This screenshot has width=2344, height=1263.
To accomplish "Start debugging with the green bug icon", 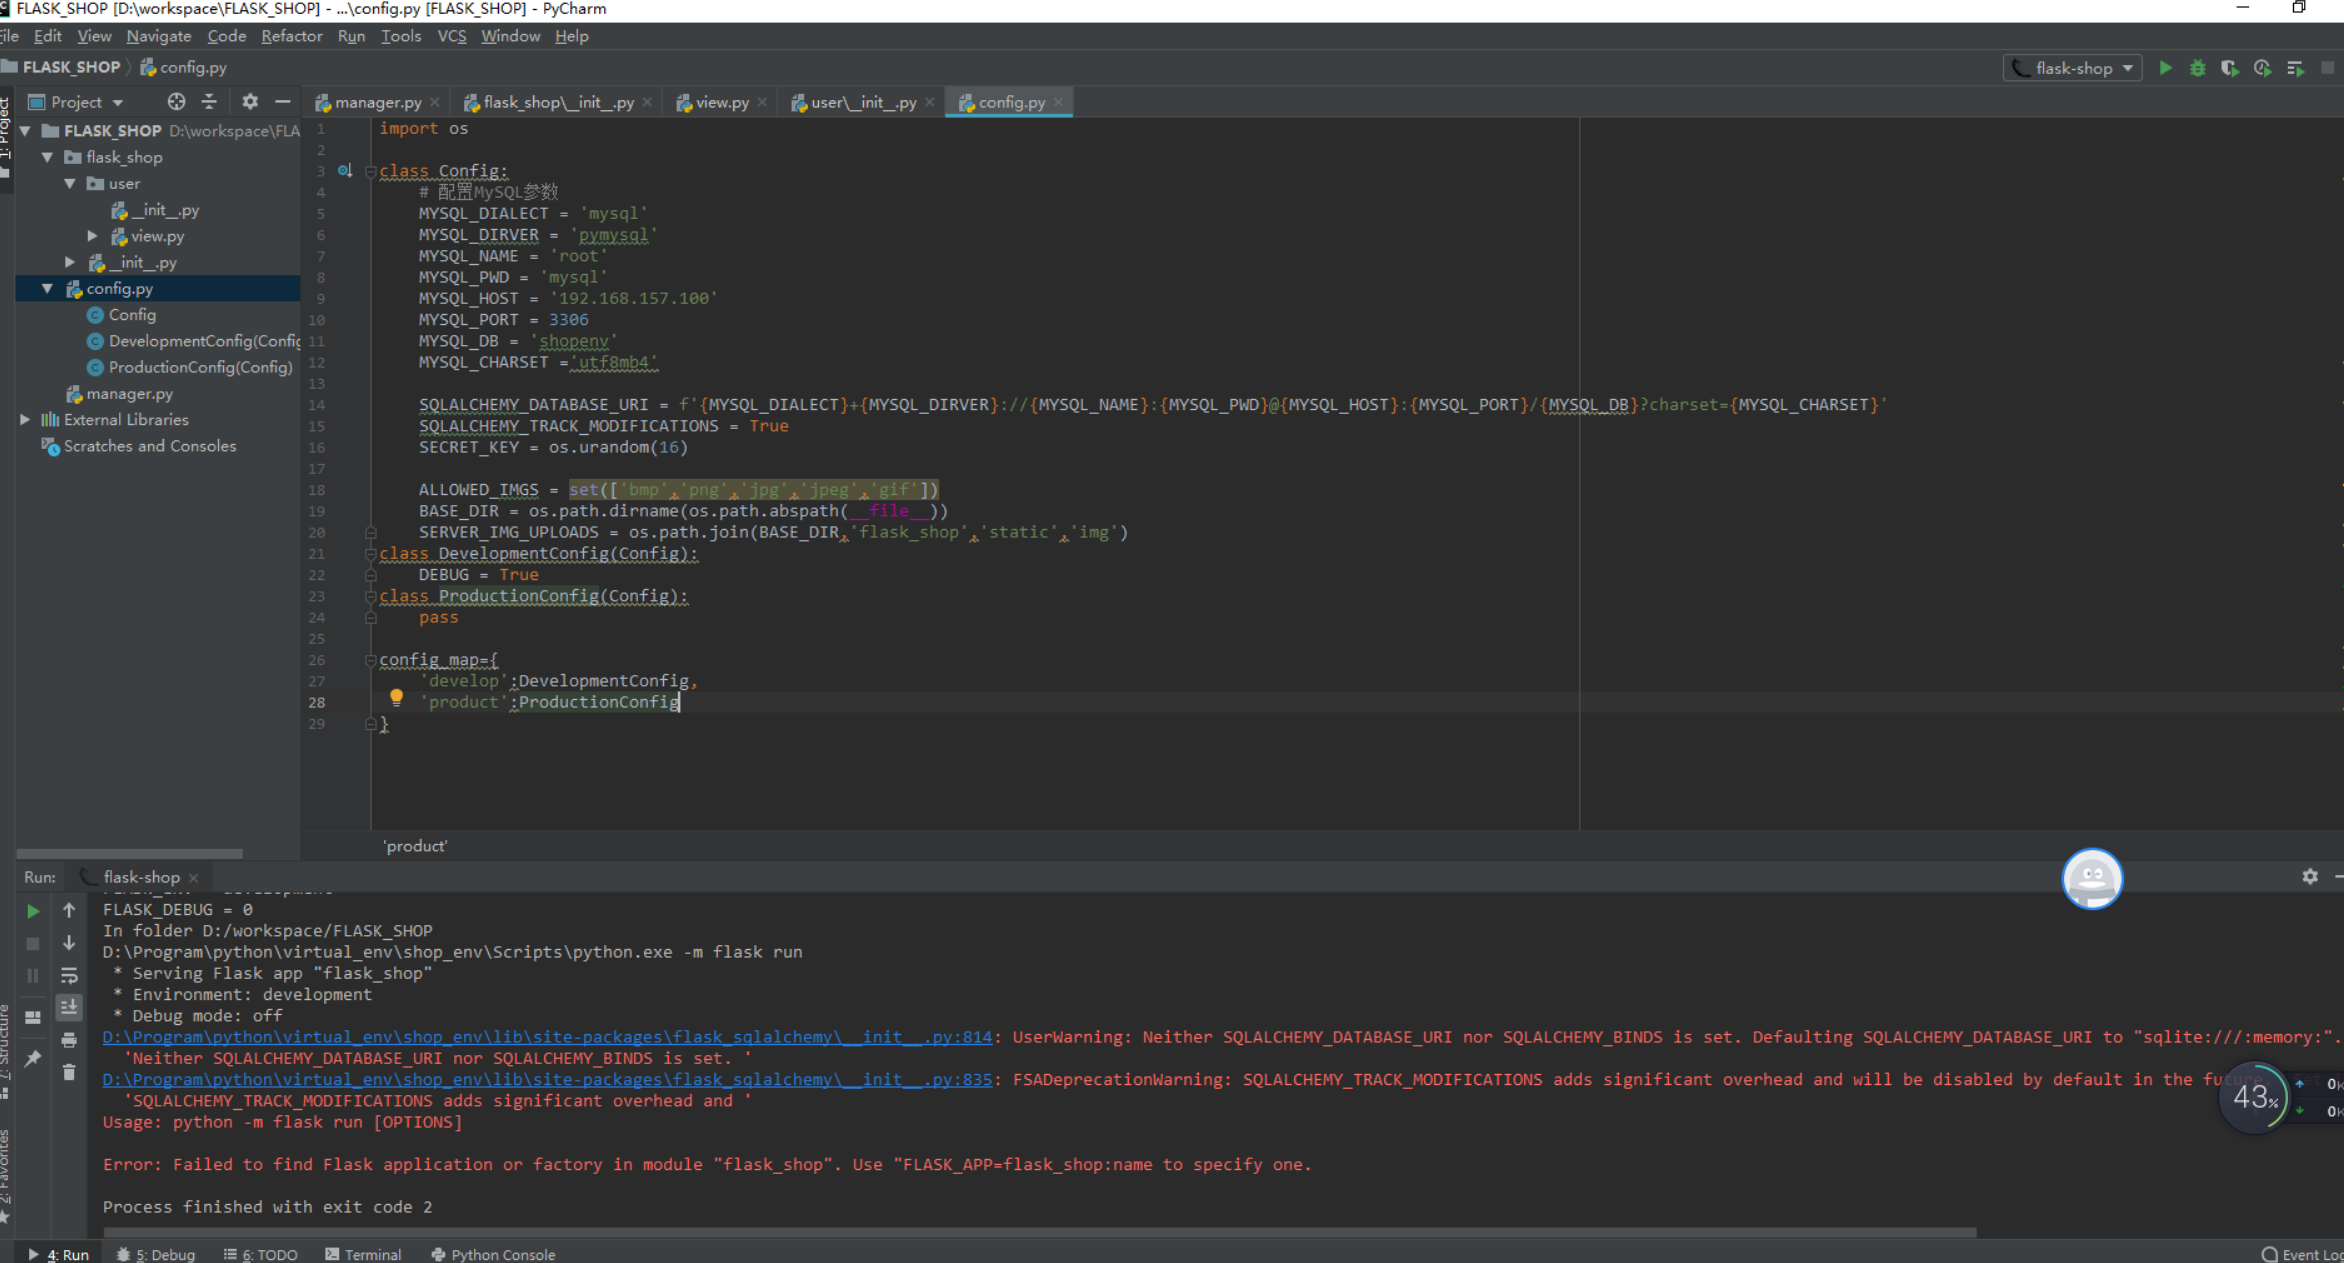I will click(x=2197, y=68).
